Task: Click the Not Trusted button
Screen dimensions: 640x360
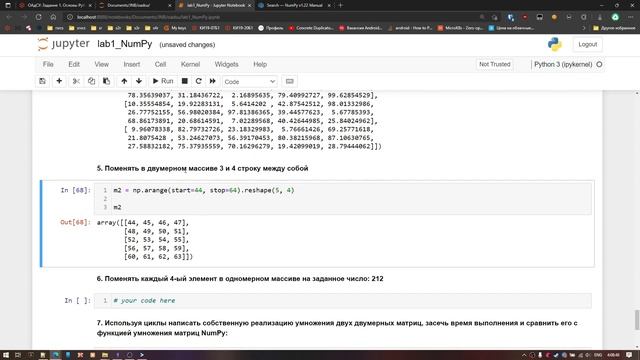Action: 495,64
